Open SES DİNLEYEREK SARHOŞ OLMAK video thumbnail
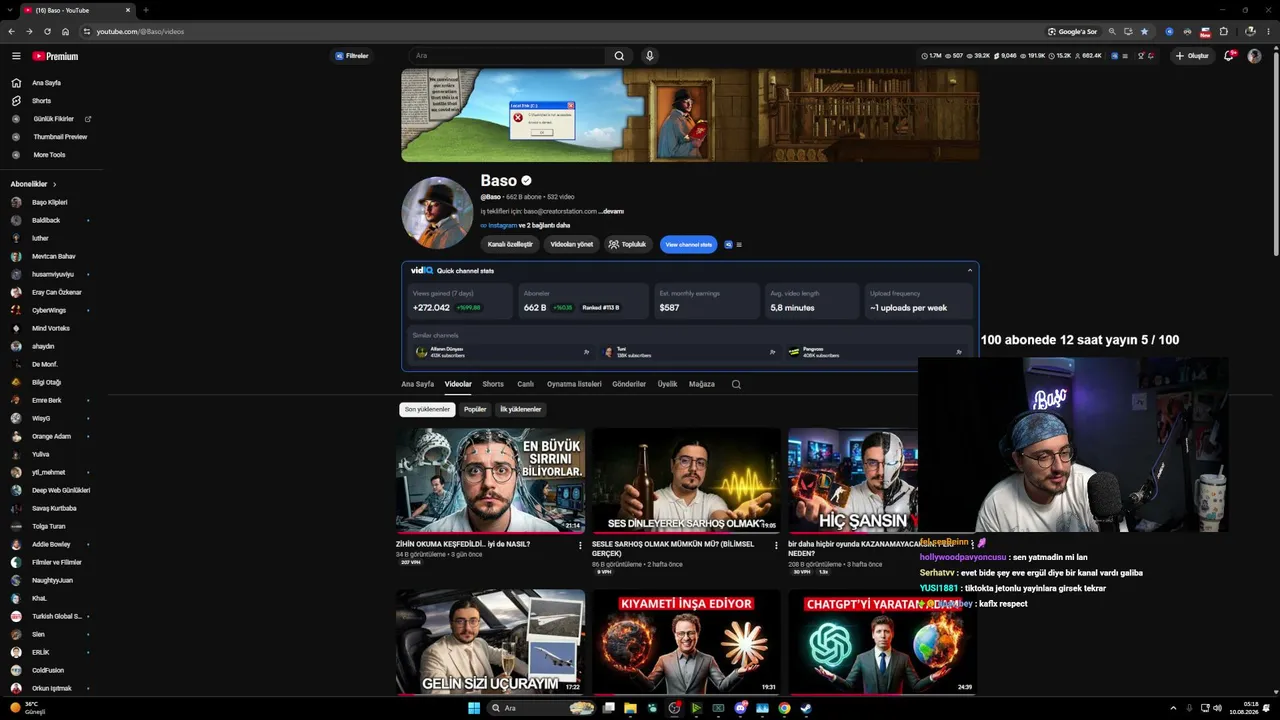This screenshot has width=1280, height=720. coord(686,481)
